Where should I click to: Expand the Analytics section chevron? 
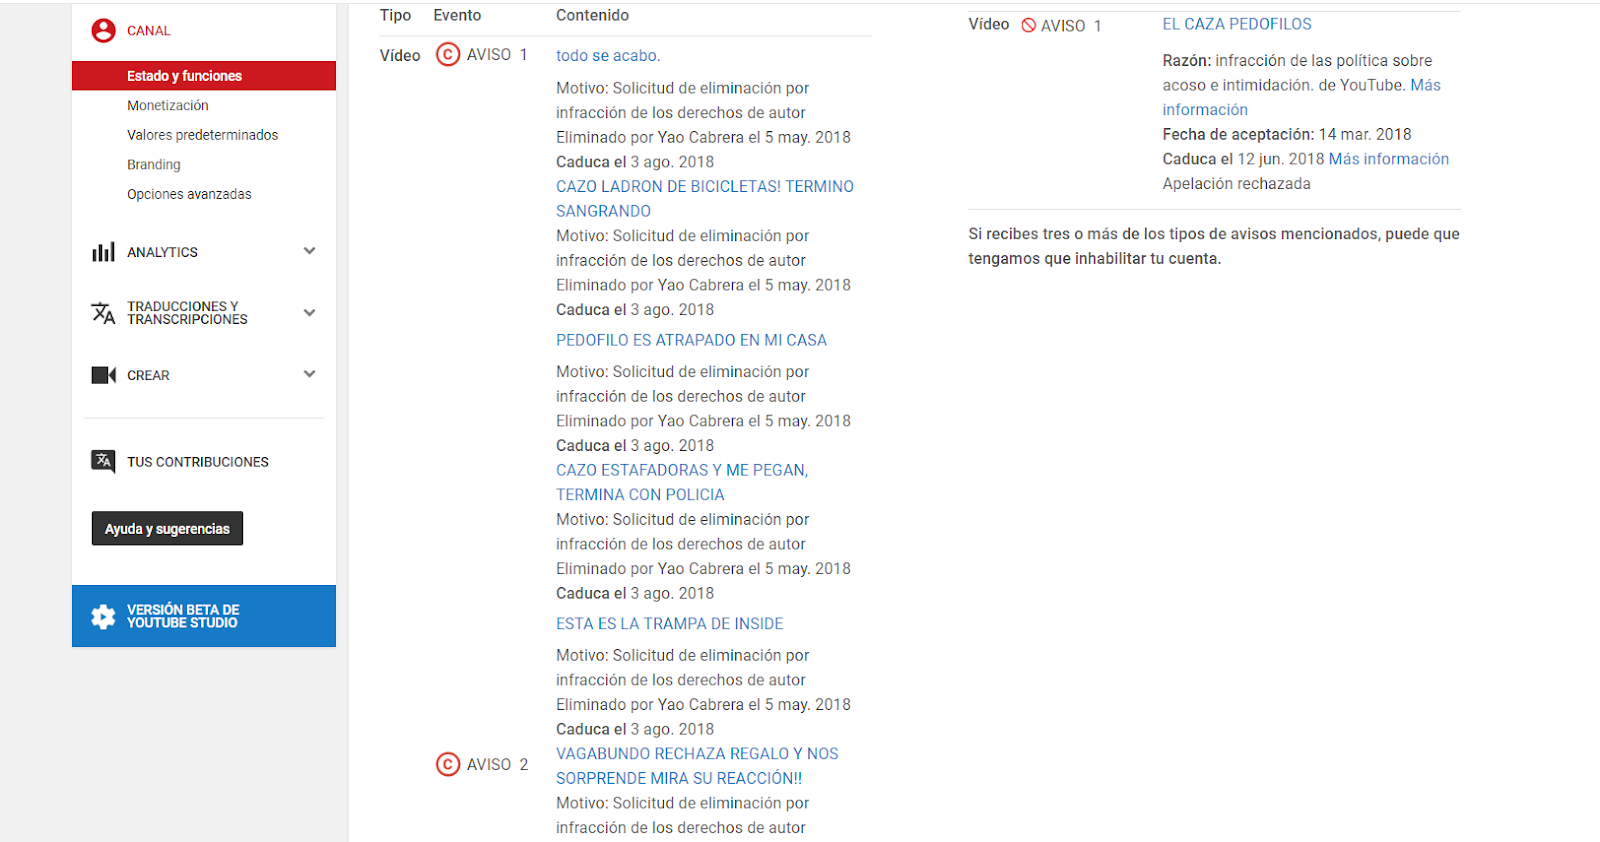309,251
